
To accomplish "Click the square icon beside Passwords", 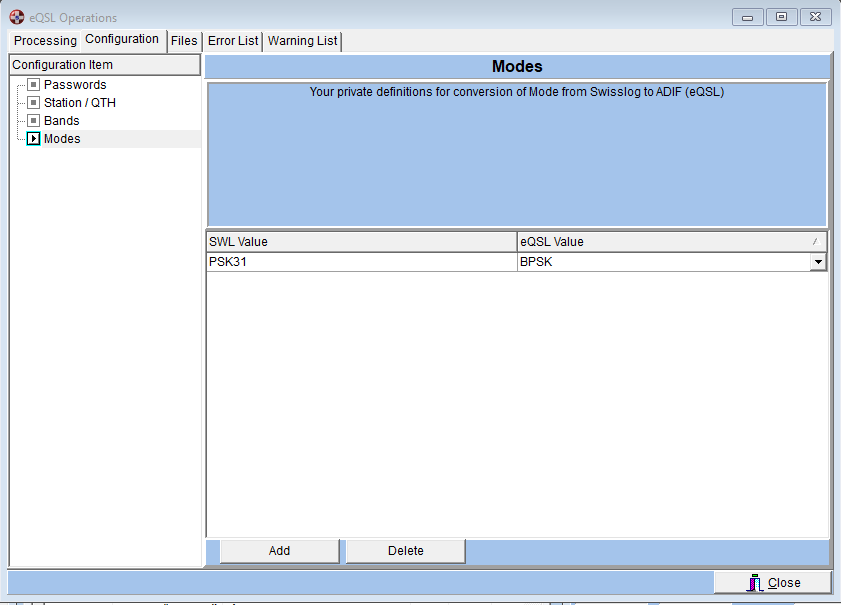I will (x=33, y=85).
